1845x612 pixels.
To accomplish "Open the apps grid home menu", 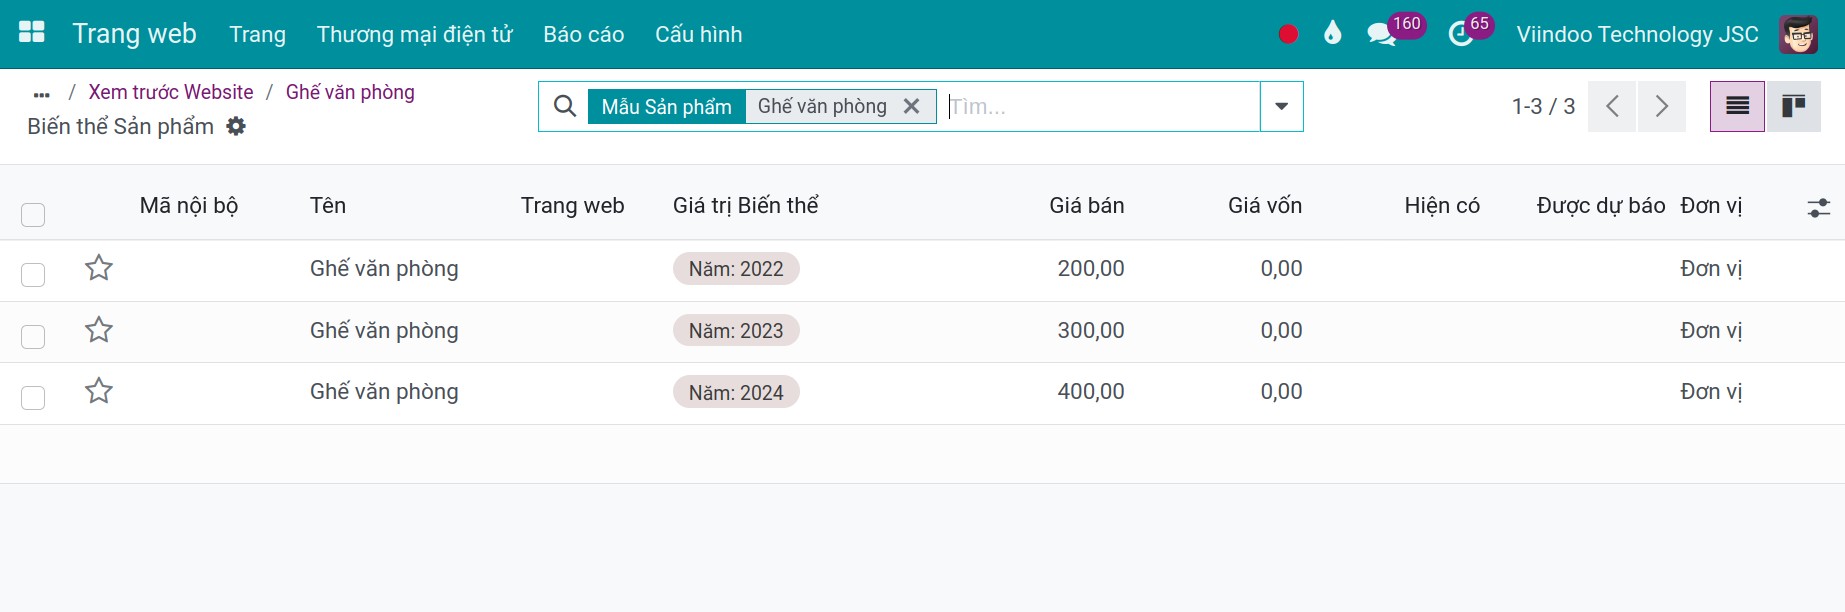I will tap(32, 33).
